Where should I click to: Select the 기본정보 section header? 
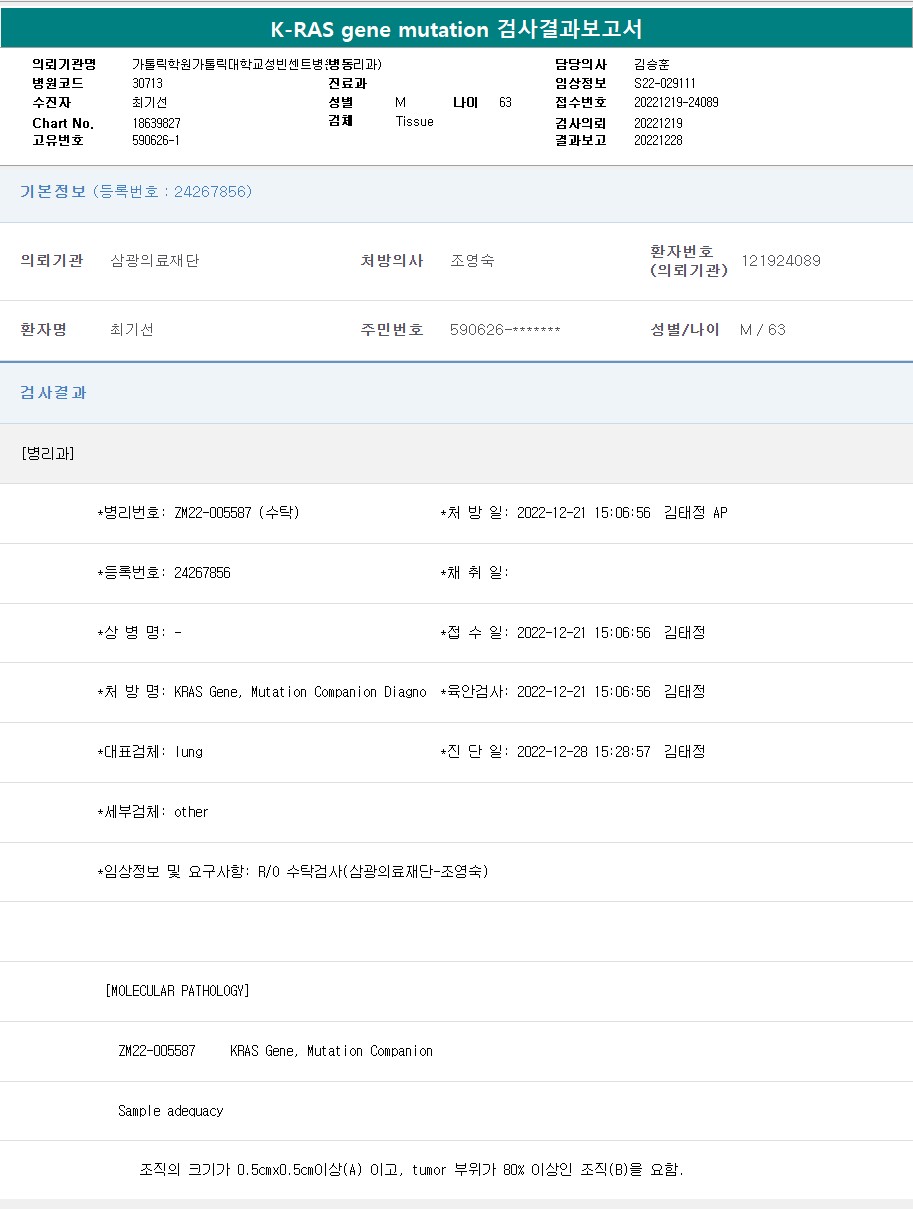[54, 192]
